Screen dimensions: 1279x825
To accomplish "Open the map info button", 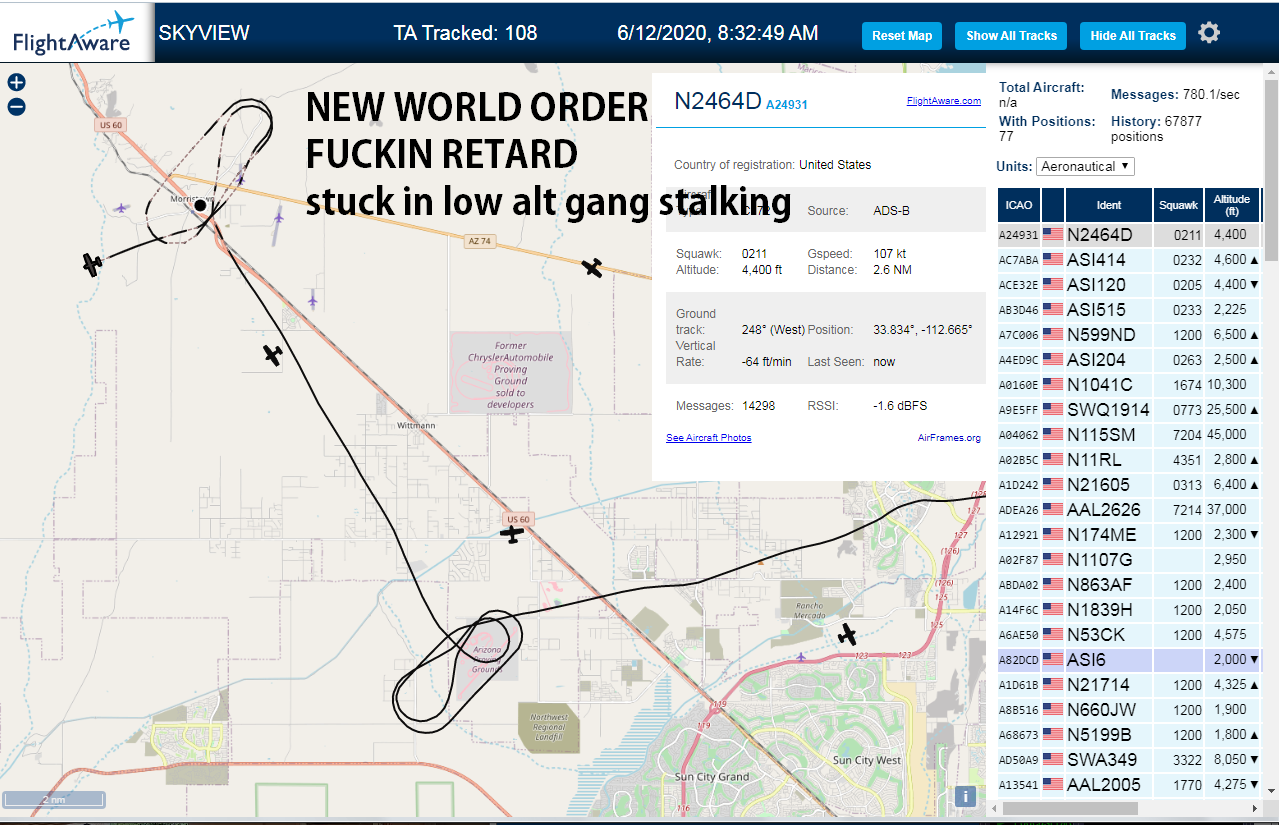I will tap(965, 796).
